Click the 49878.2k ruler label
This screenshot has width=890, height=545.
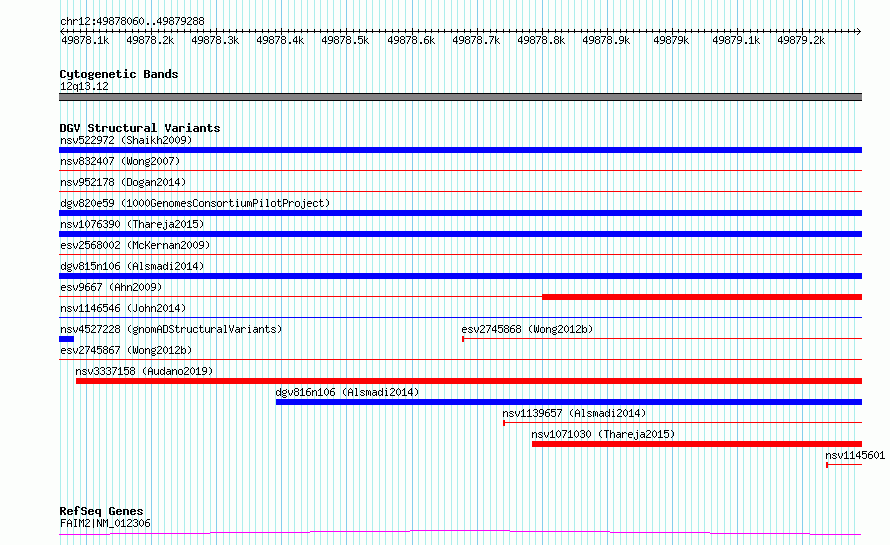point(150,40)
